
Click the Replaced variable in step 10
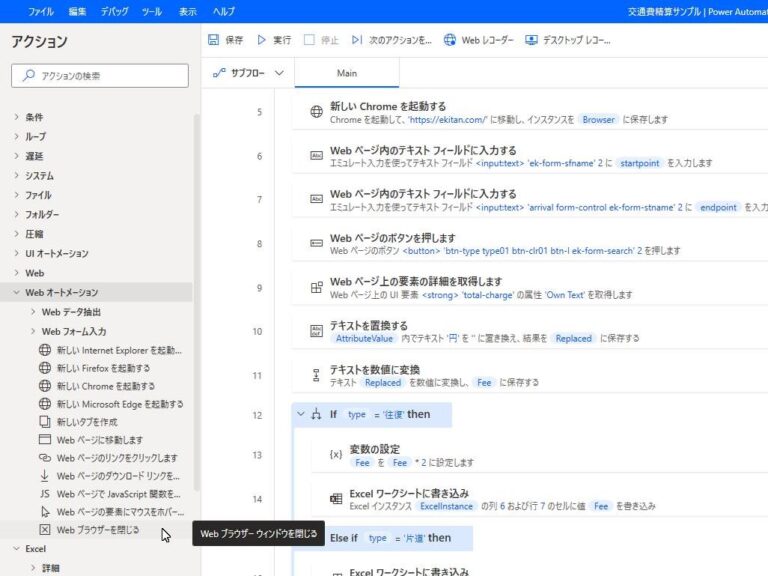[x=574, y=338]
